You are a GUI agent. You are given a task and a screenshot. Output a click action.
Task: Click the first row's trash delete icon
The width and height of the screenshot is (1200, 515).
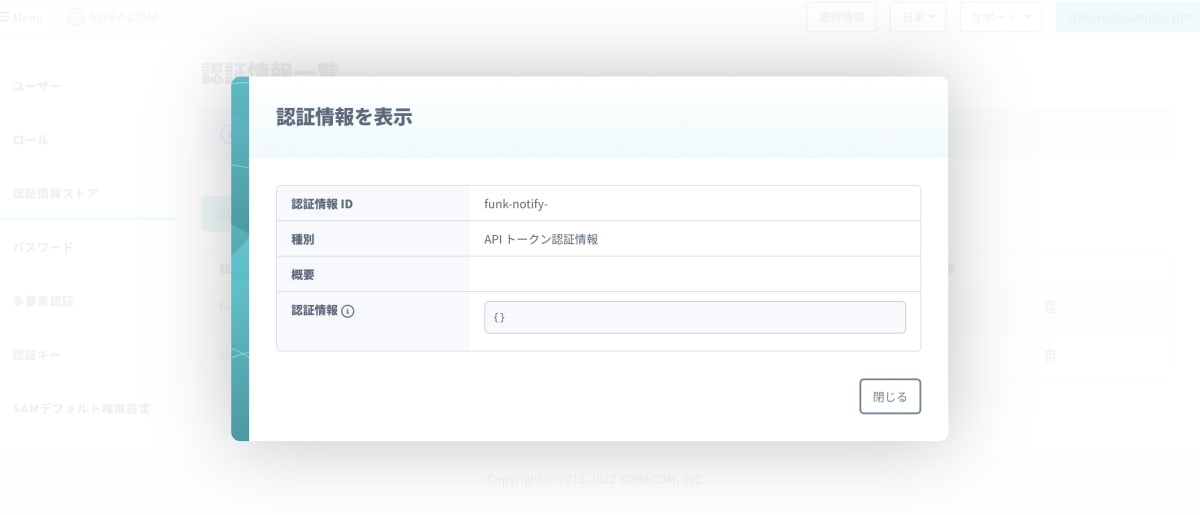[1050, 307]
